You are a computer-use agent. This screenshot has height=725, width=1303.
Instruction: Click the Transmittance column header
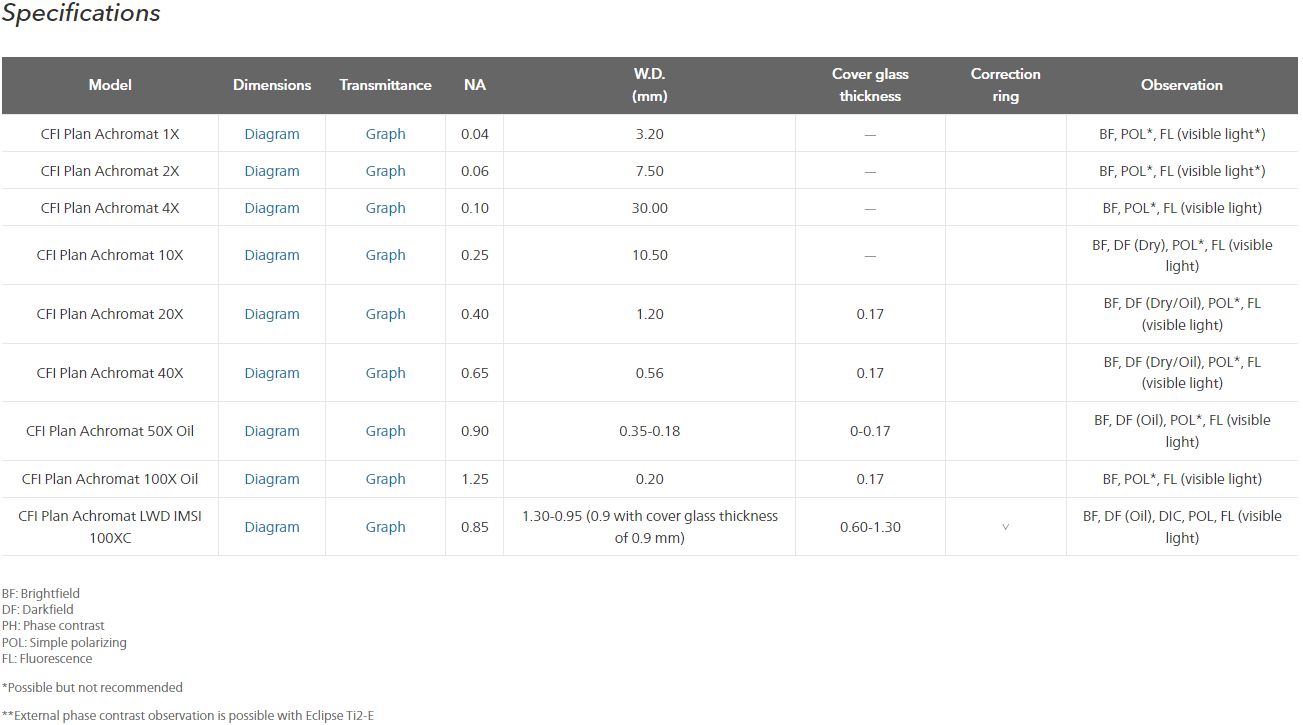(x=385, y=85)
